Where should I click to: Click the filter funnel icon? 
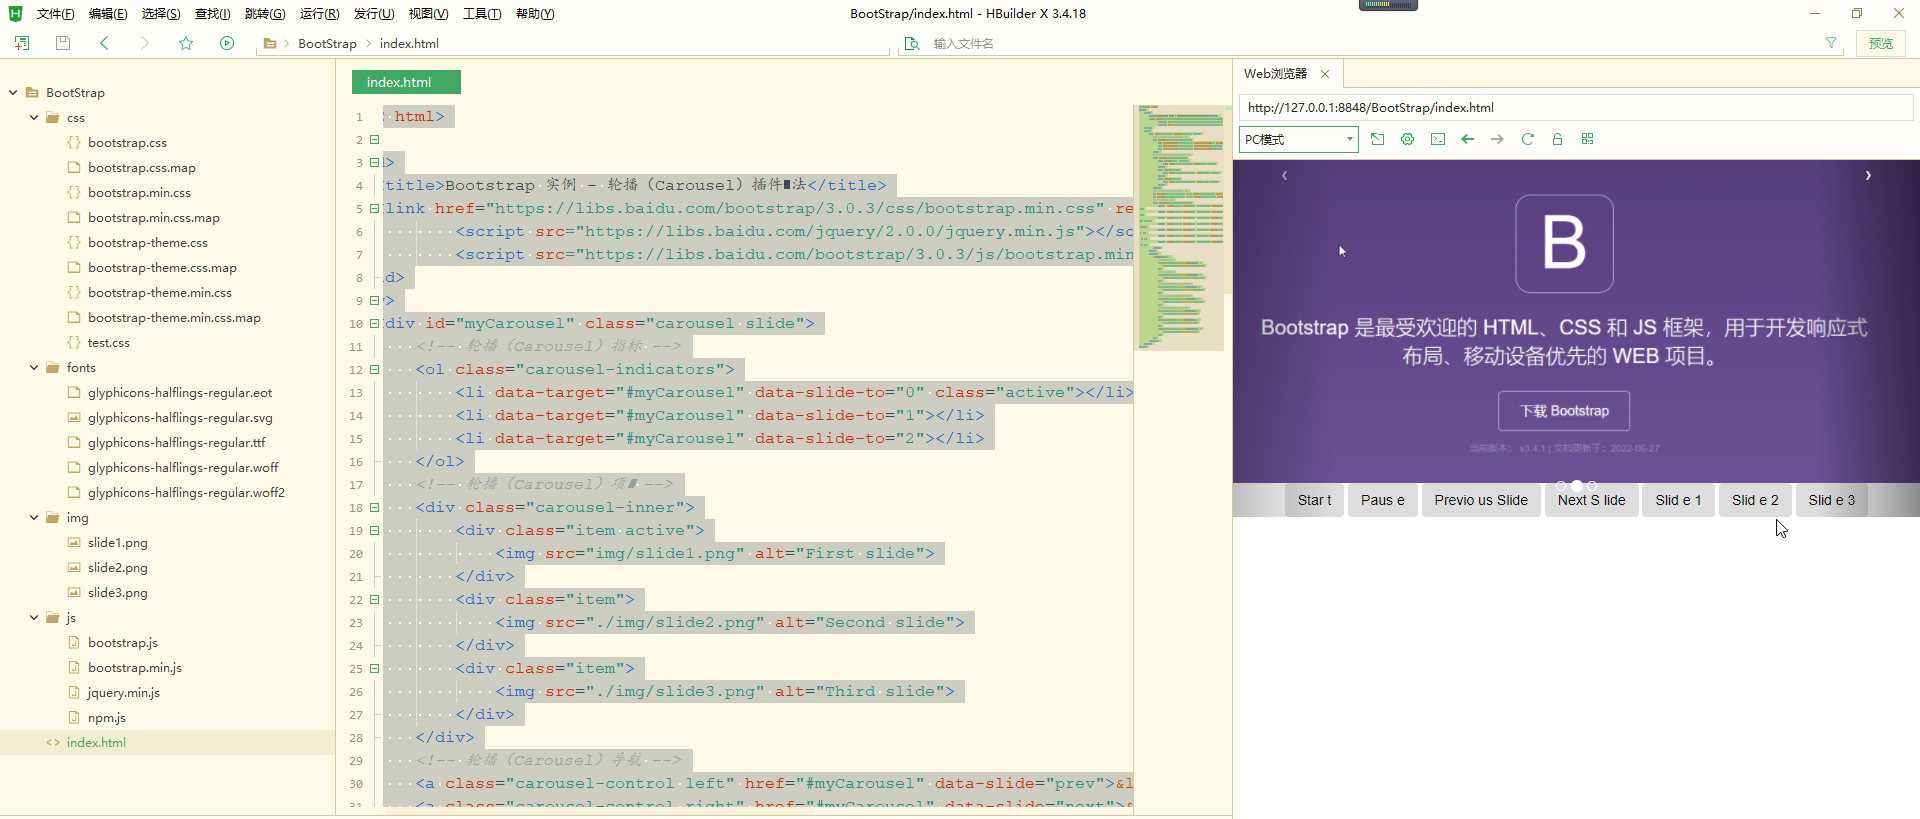(x=1831, y=43)
